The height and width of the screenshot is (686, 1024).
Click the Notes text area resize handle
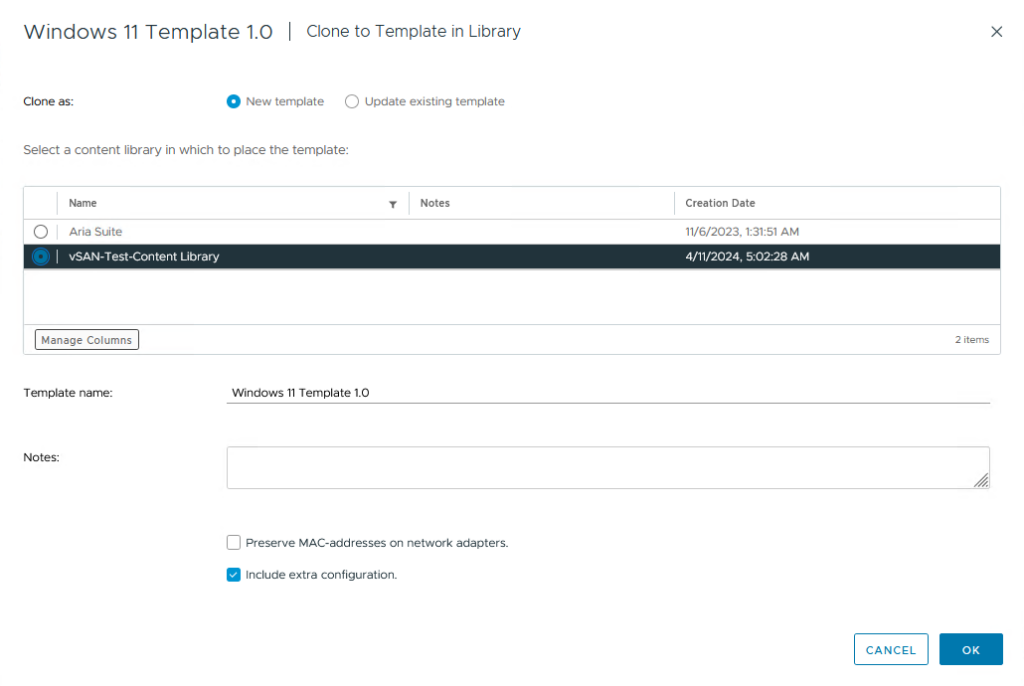point(982,481)
